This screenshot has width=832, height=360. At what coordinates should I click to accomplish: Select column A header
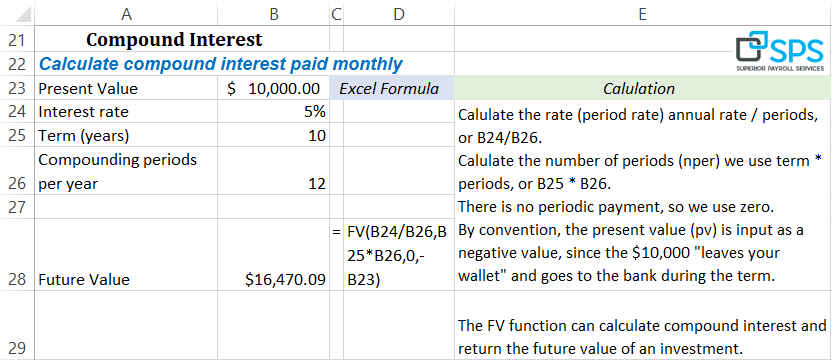(126, 13)
